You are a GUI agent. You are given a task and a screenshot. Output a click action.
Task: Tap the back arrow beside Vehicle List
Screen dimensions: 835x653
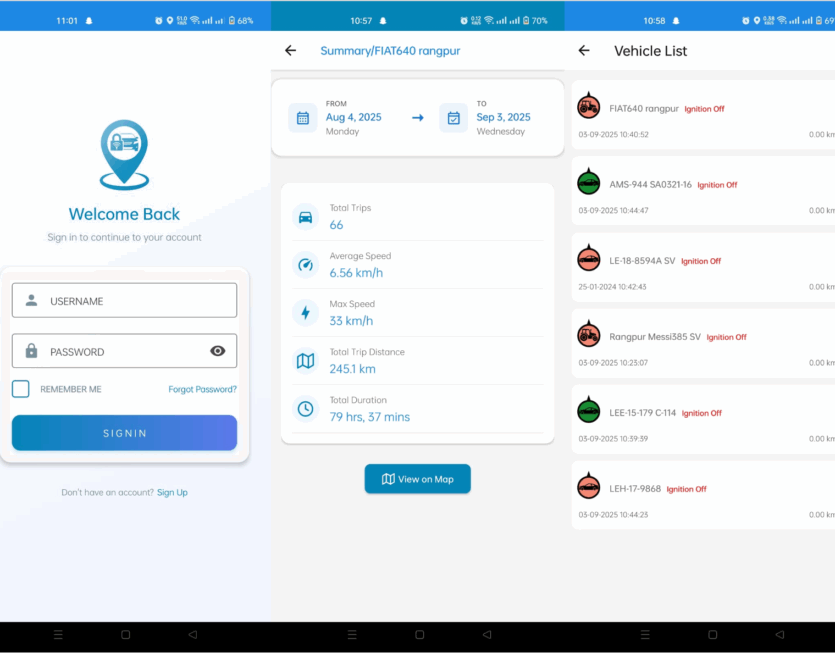click(x=584, y=51)
